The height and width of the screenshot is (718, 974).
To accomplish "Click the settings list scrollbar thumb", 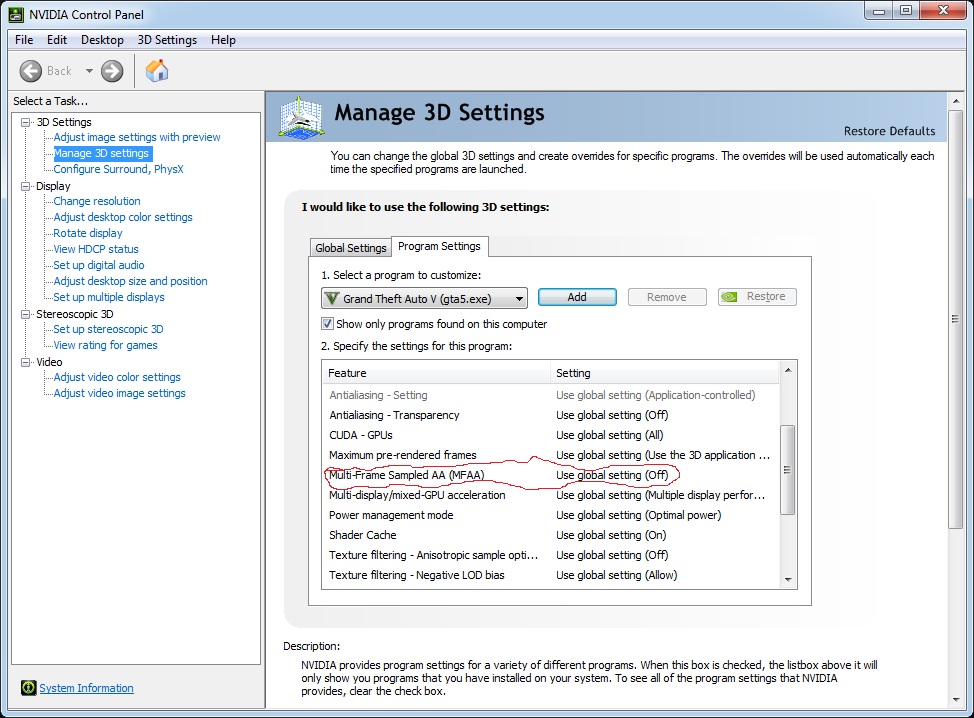I will [788, 470].
